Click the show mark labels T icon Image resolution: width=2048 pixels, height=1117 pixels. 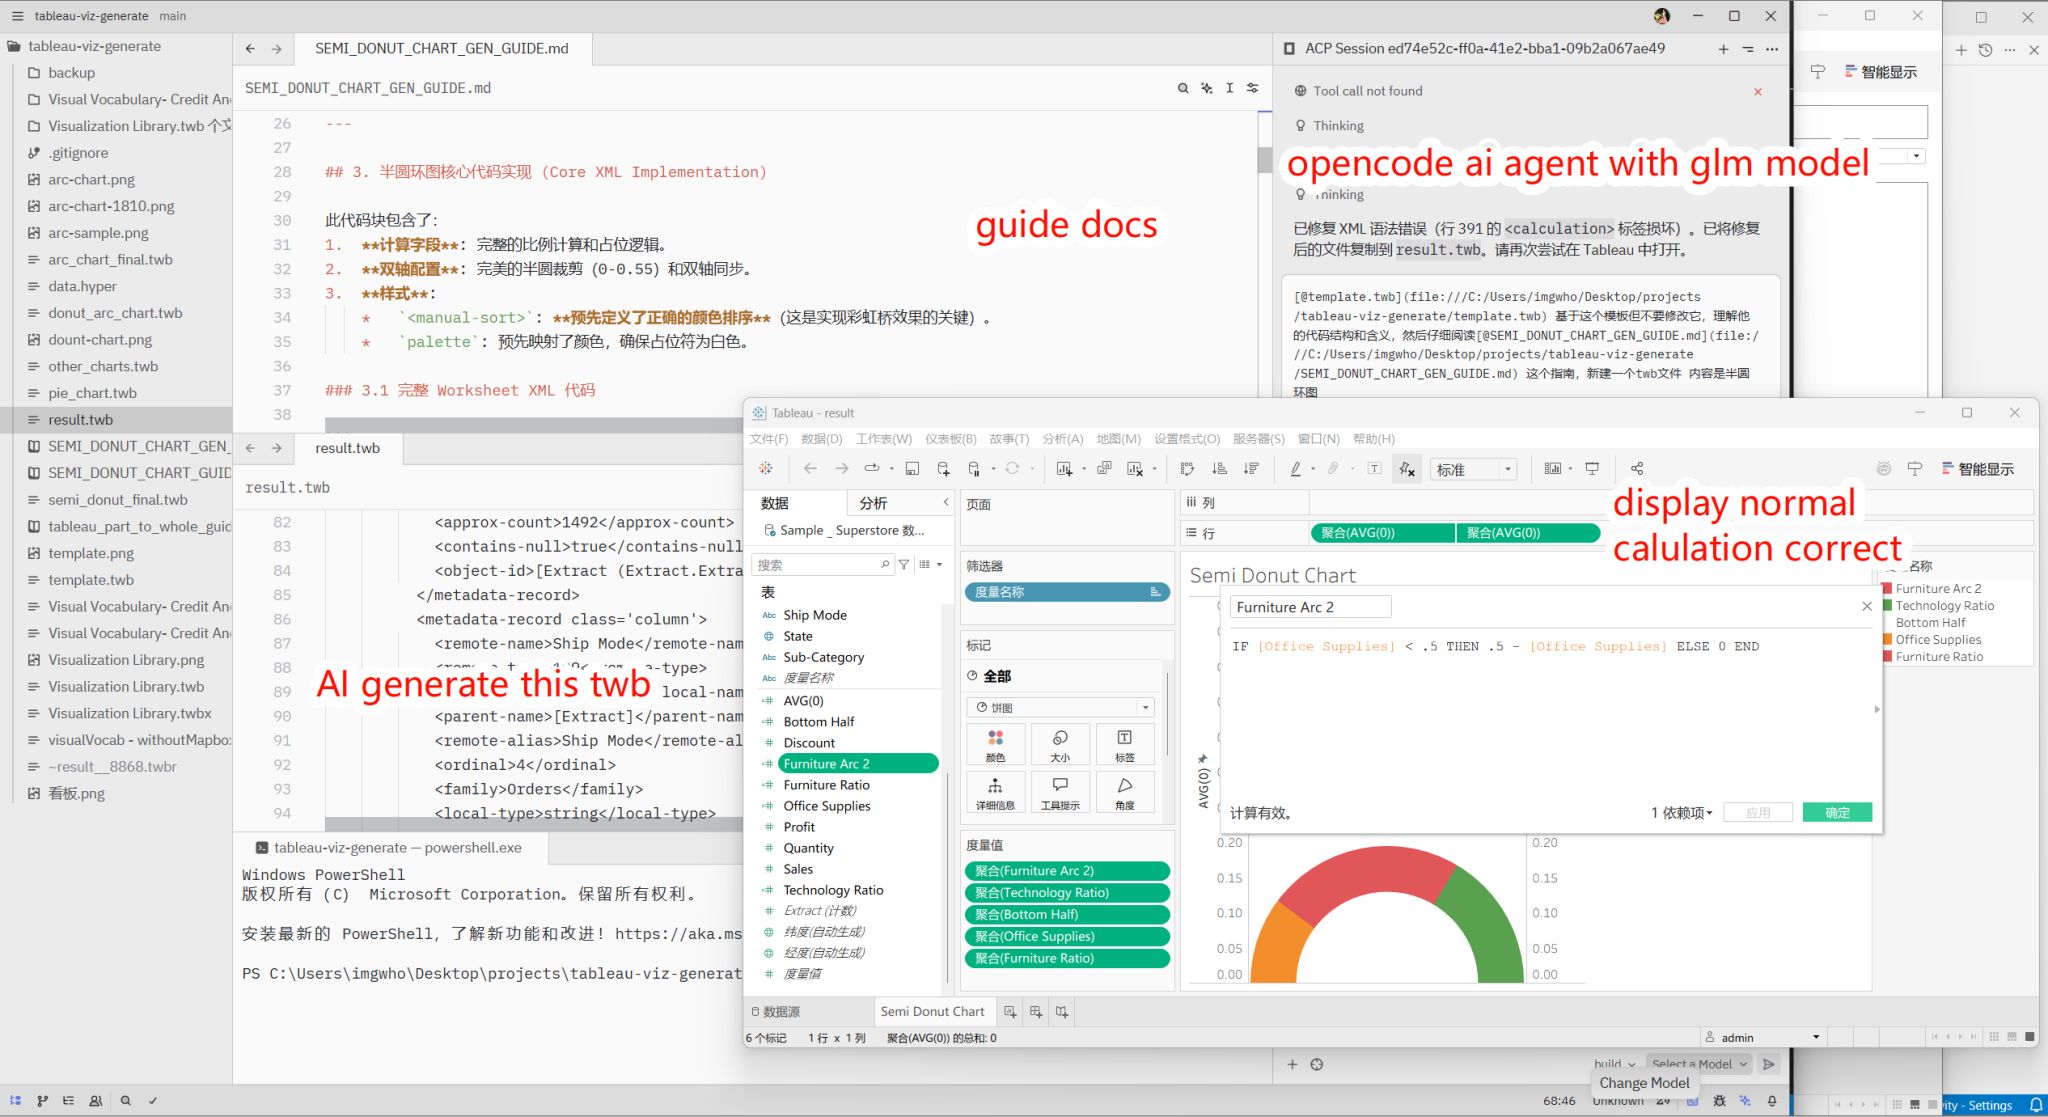[1375, 468]
